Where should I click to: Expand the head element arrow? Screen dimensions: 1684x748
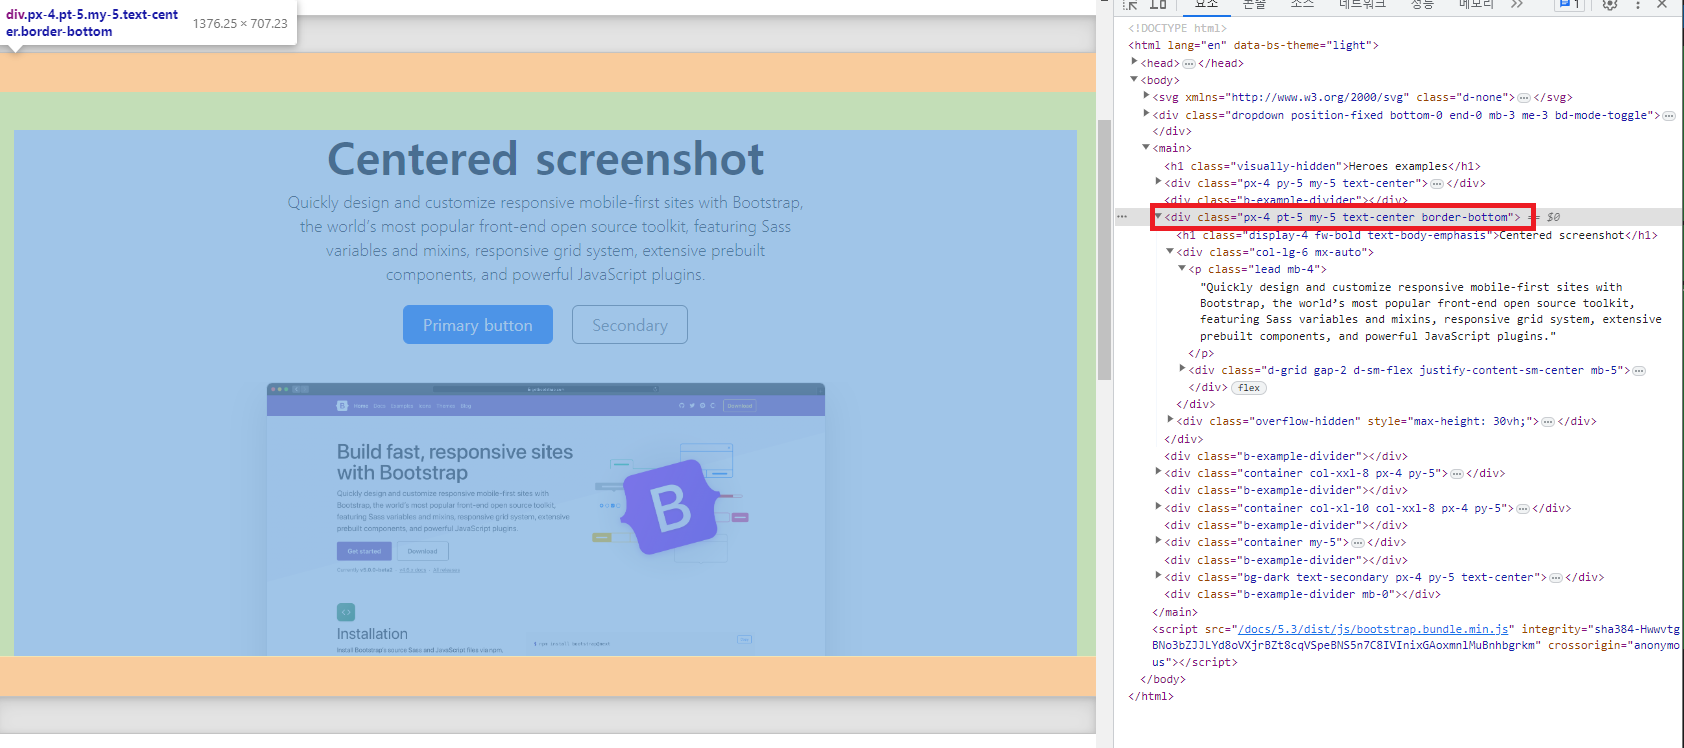(1135, 62)
